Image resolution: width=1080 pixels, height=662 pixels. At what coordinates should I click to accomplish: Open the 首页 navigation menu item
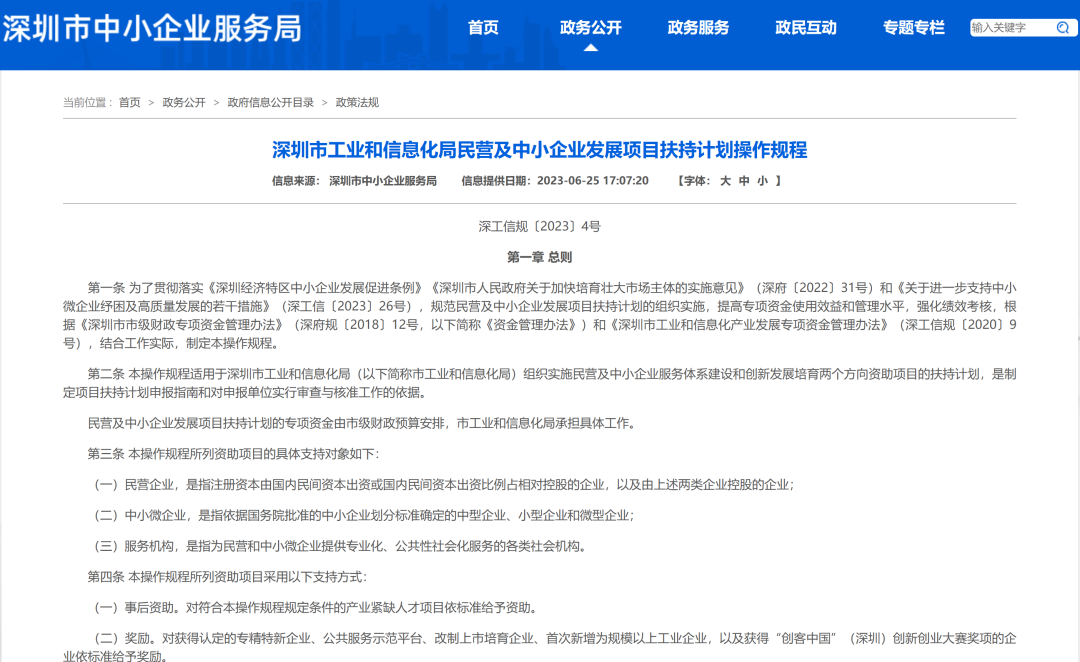[483, 28]
